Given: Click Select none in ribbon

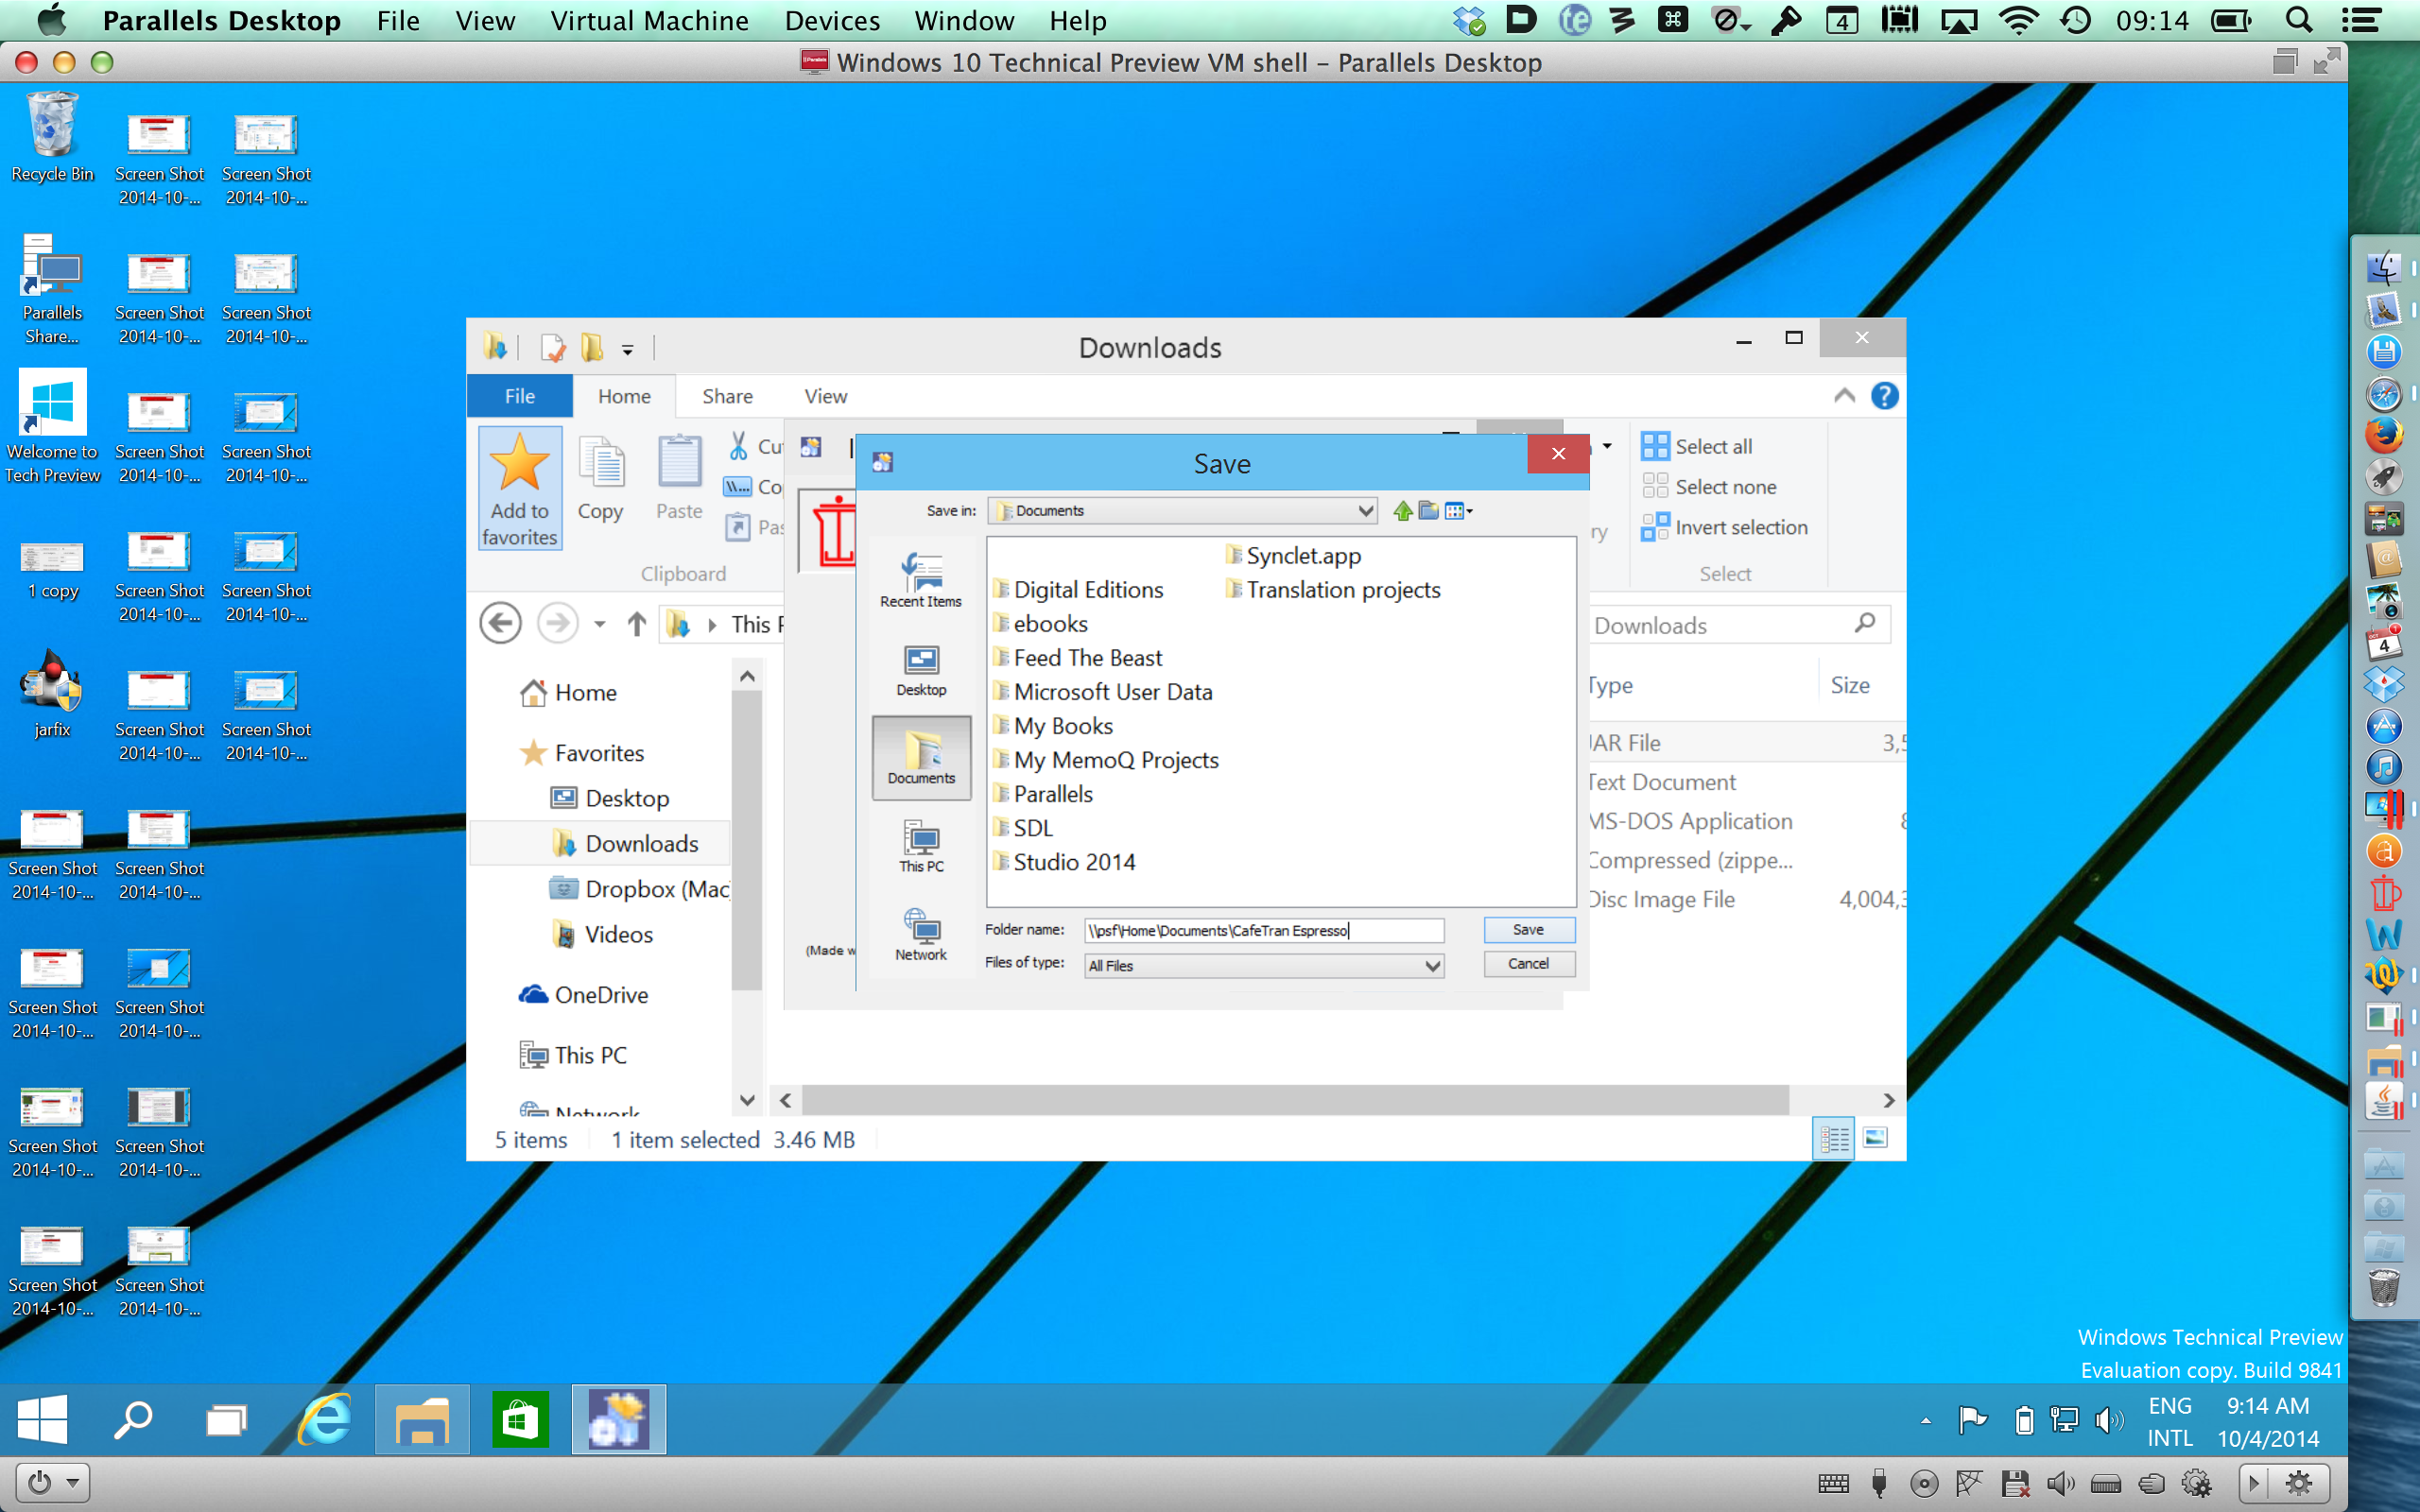Looking at the screenshot, I should pyautogui.click(x=1710, y=487).
